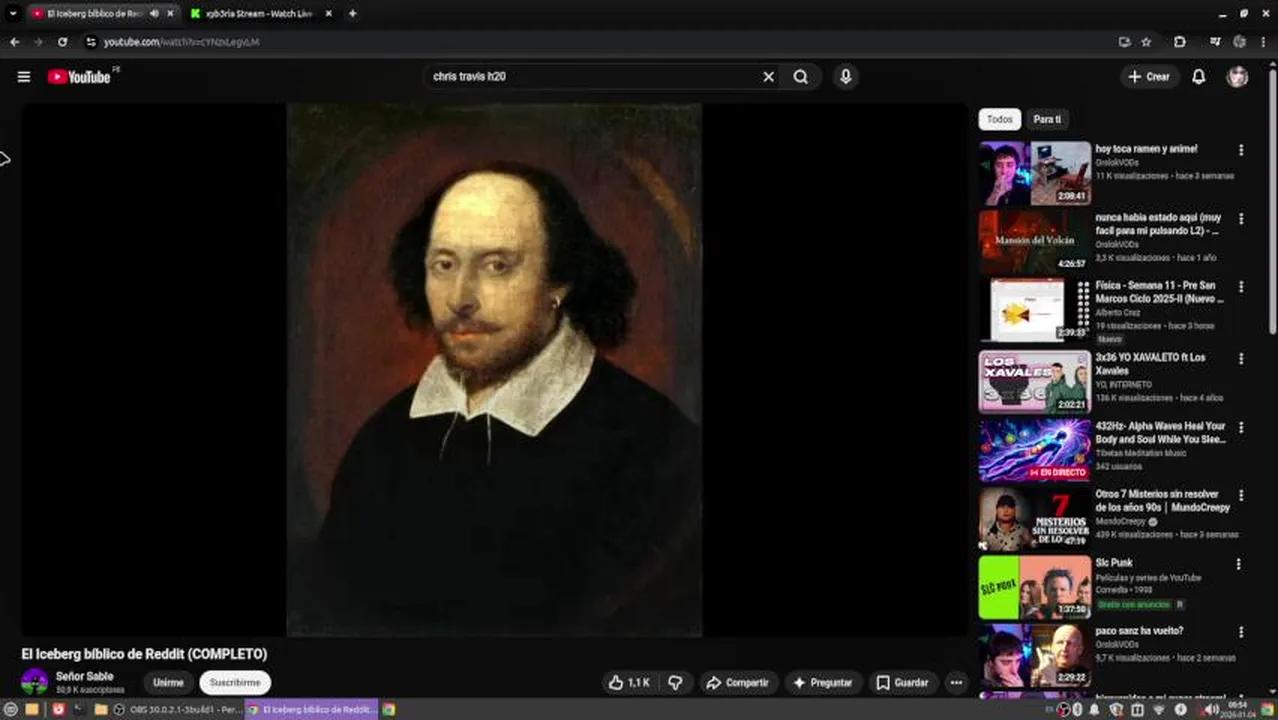The height and width of the screenshot is (720, 1278).
Task: Click '50,8 K suscriptores' text
Action: (90, 690)
